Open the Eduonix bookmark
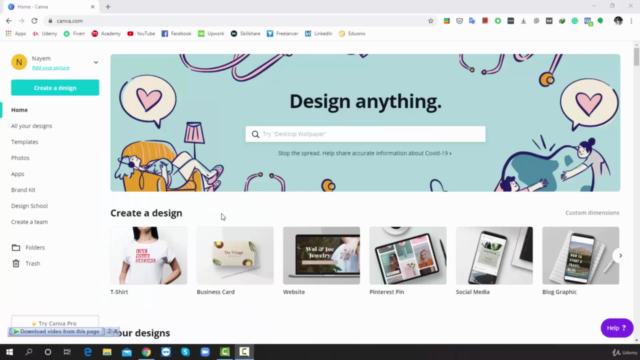 click(352, 33)
